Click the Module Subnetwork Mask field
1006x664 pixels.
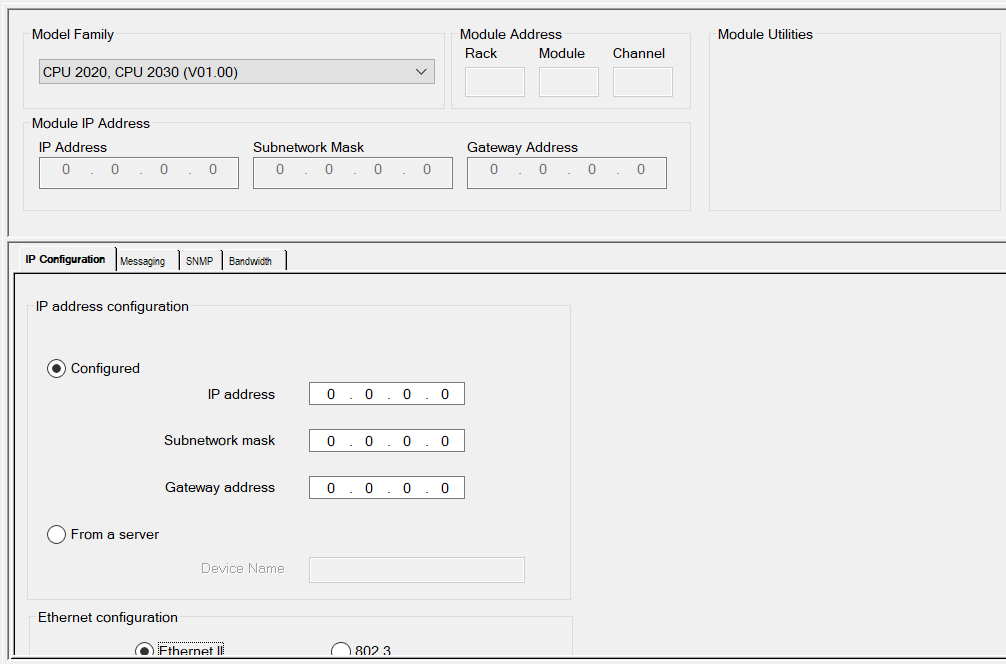[353, 172]
